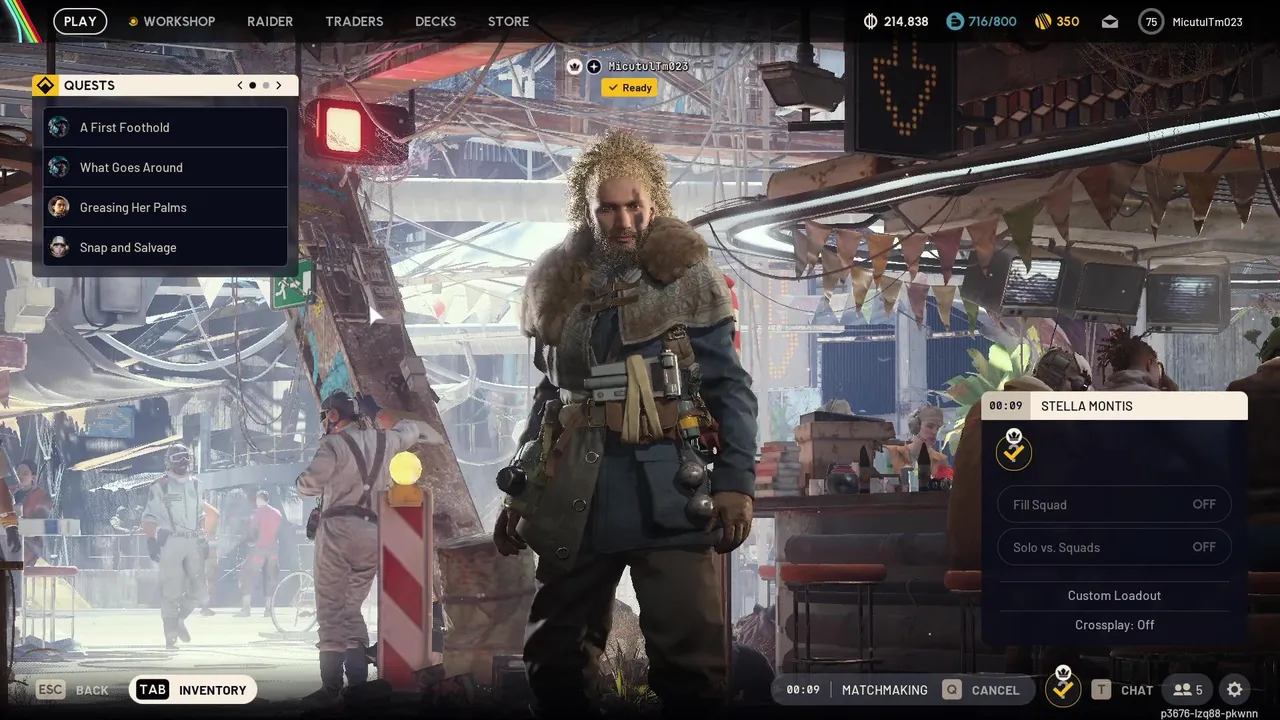Open the Custom Loadout option
The image size is (1280, 720).
point(1114,595)
